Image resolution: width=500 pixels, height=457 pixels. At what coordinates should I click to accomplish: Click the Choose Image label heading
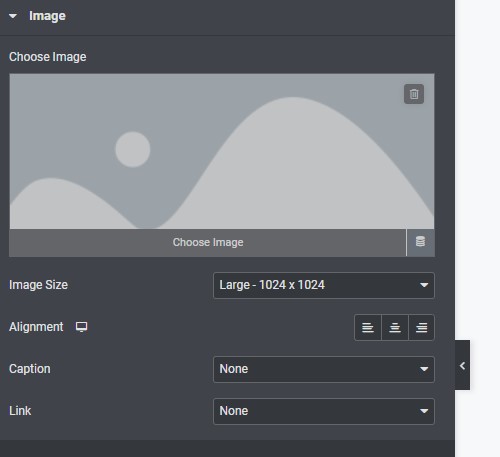point(48,57)
